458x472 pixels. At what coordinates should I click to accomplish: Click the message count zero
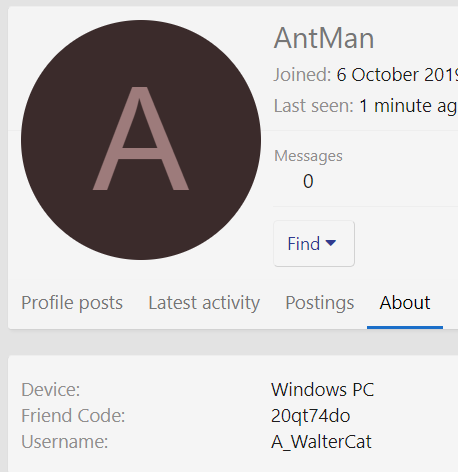pyautogui.click(x=308, y=181)
